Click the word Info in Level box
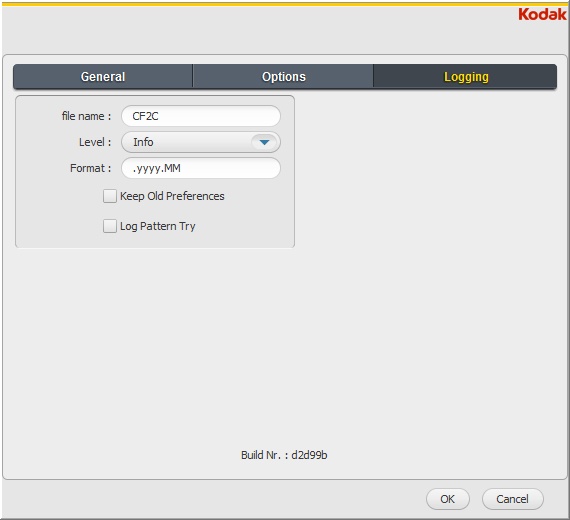 pyautogui.click(x=143, y=142)
